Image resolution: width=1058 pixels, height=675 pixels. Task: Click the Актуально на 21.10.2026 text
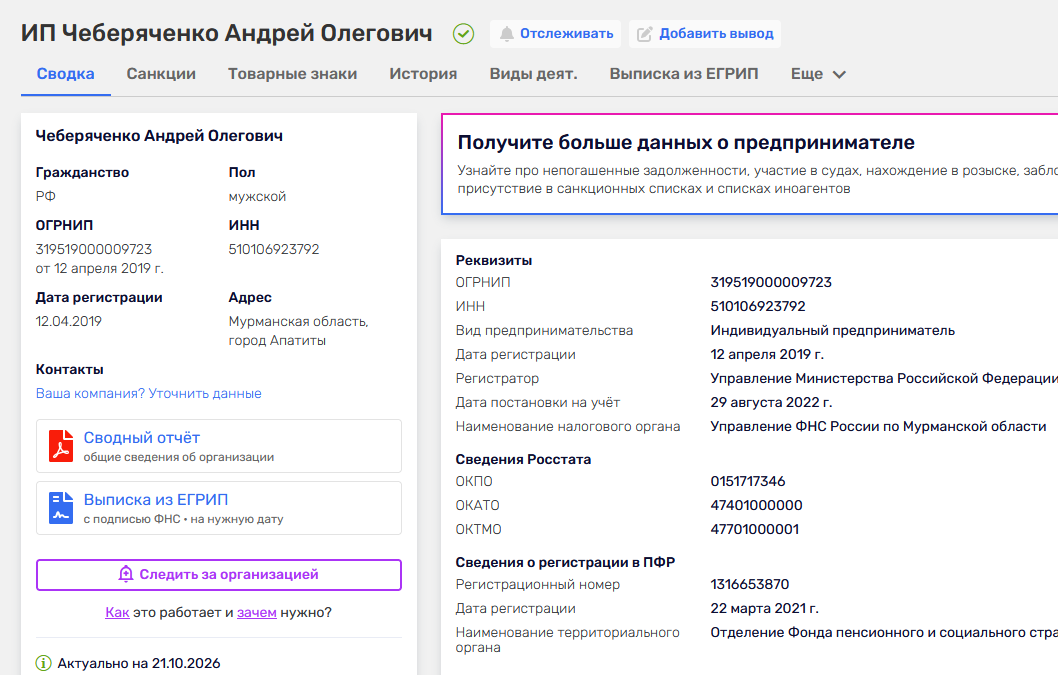pos(139,664)
